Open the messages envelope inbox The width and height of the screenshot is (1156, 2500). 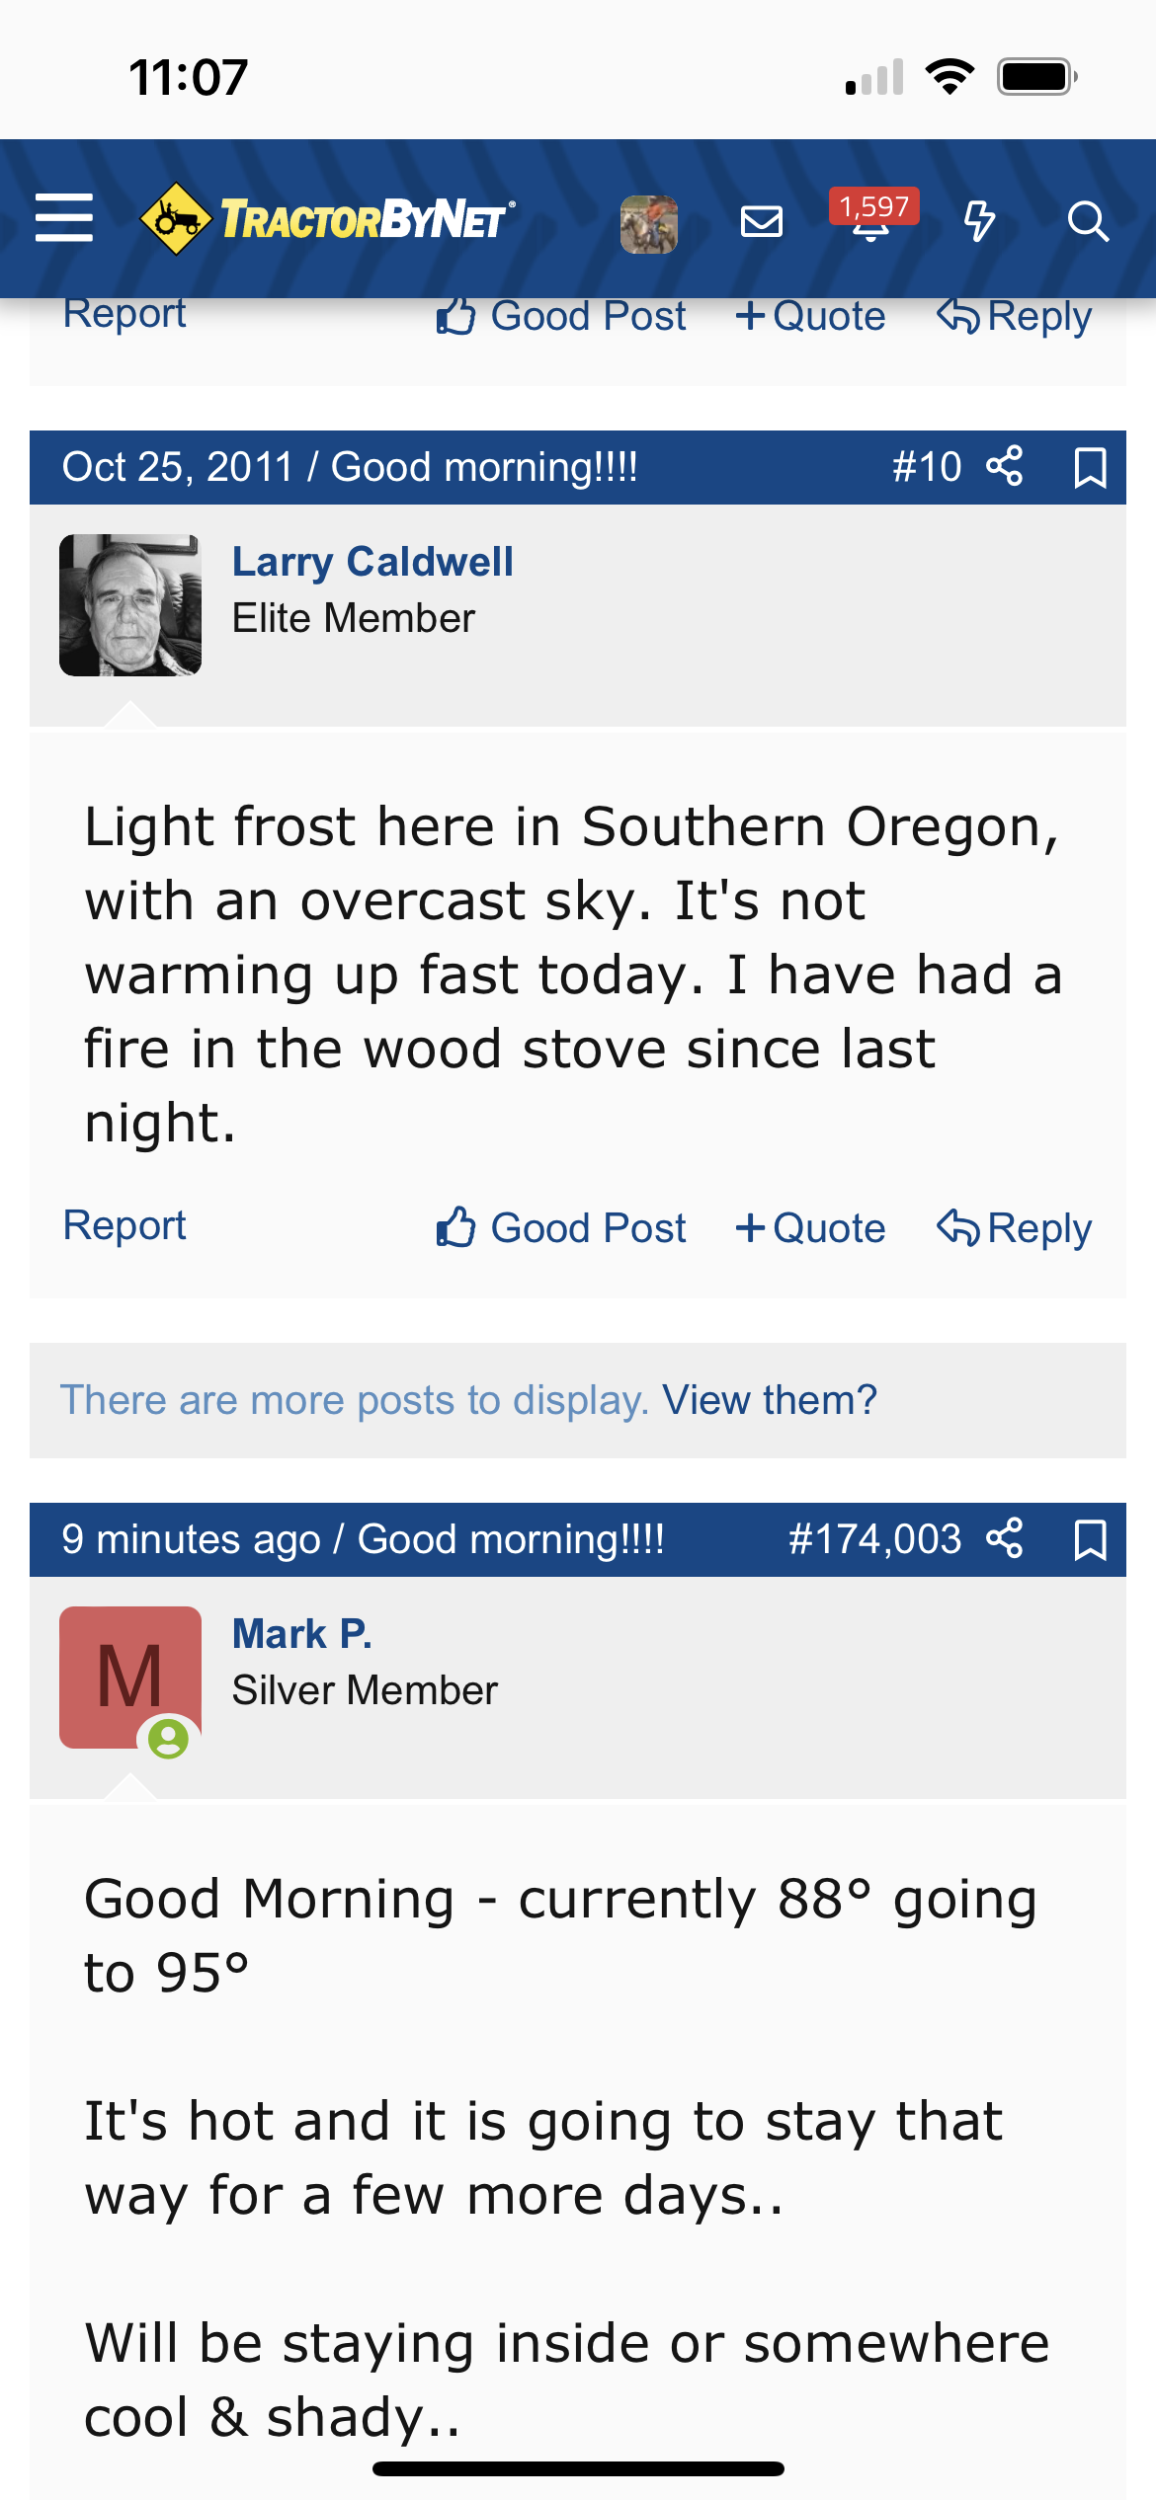[x=761, y=221]
